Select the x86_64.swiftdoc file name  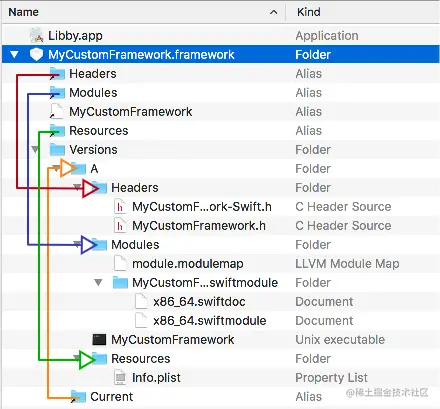click(x=199, y=301)
